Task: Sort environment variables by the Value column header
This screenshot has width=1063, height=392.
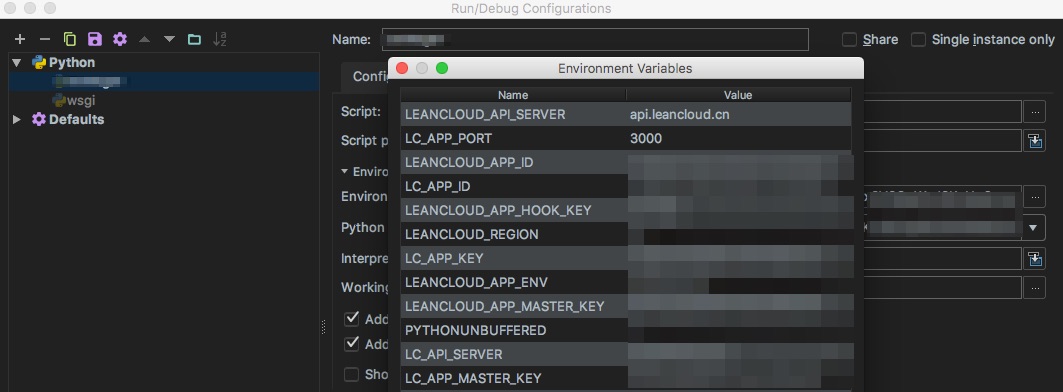Action: pos(738,95)
